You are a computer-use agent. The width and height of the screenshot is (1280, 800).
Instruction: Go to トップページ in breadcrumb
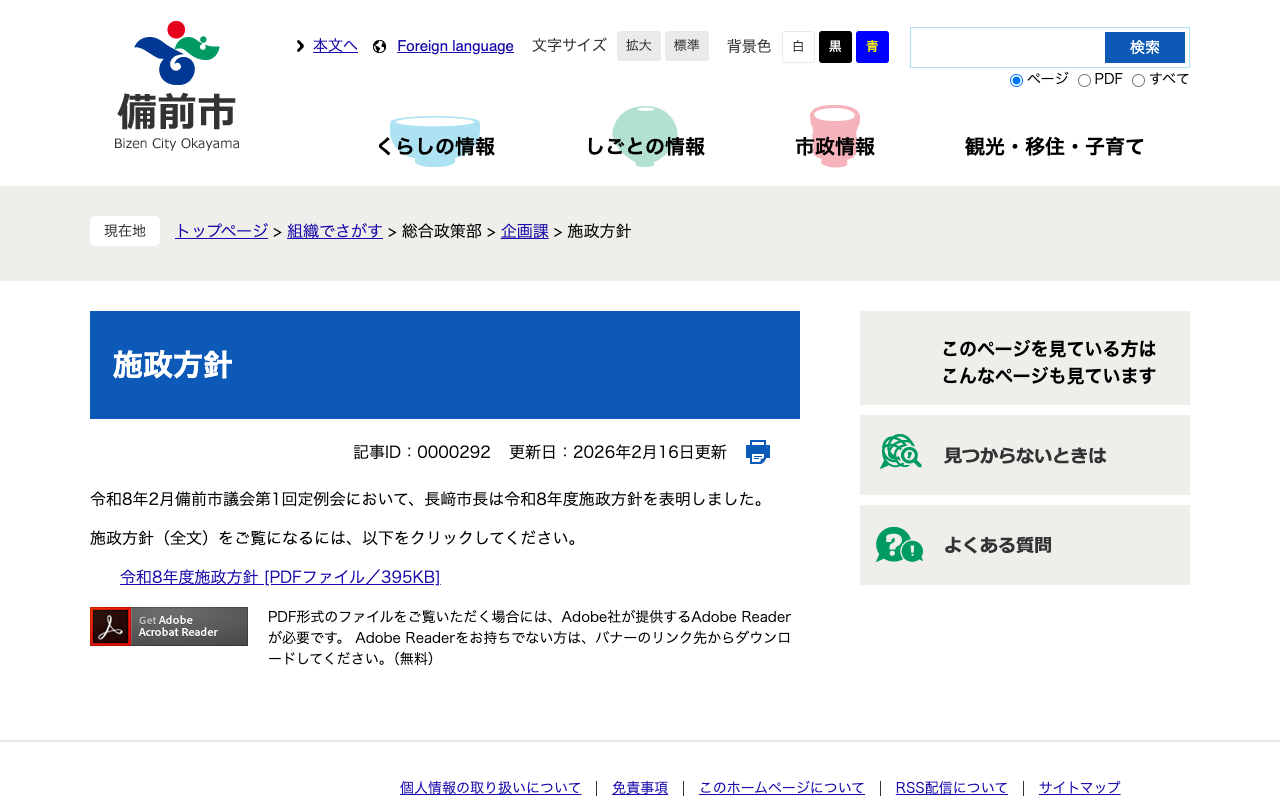[221, 231]
